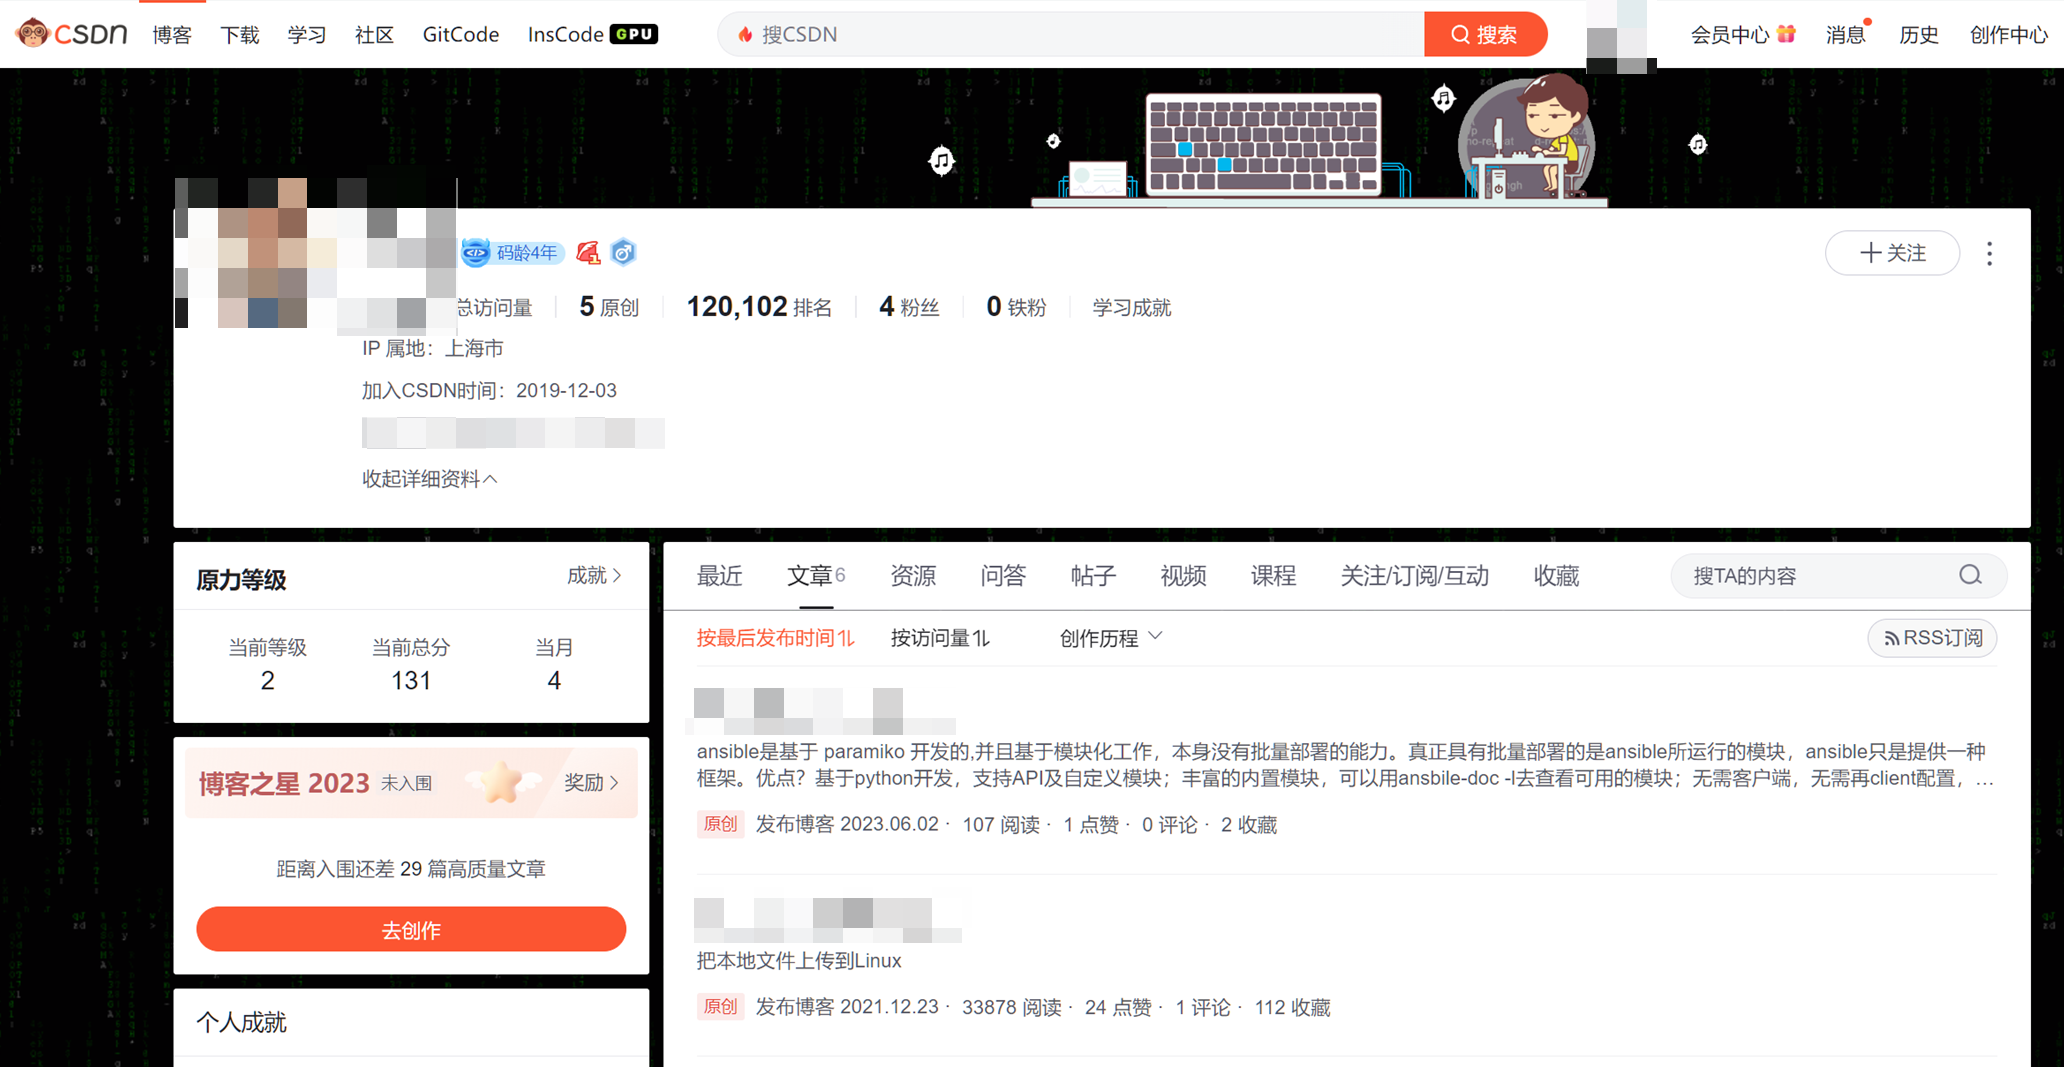Click the 0 铁粉 stat
Image resolution: width=2064 pixels, height=1067 pixels.
[1016, 307]
